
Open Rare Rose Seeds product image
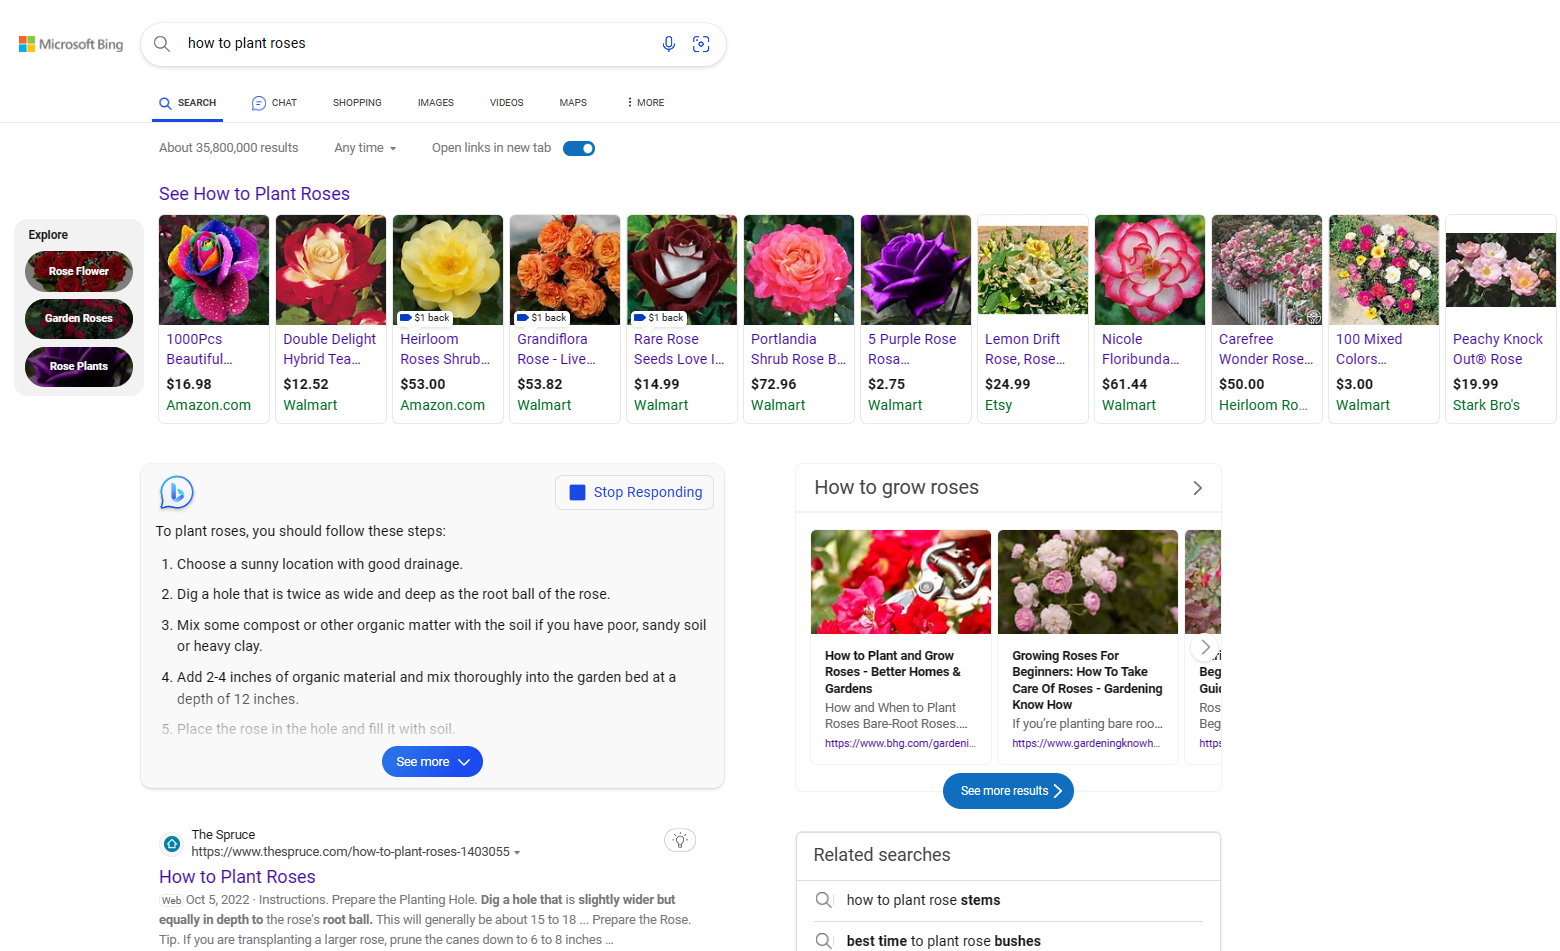tap(682, 270)
